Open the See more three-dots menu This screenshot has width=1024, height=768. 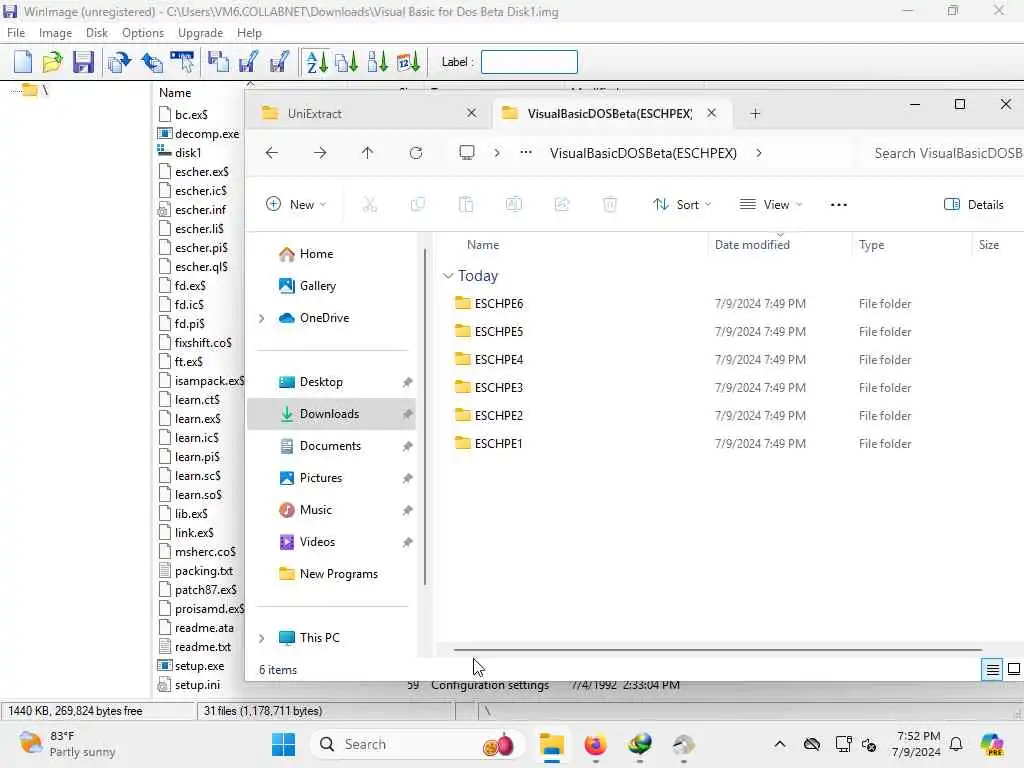(839, 204)
